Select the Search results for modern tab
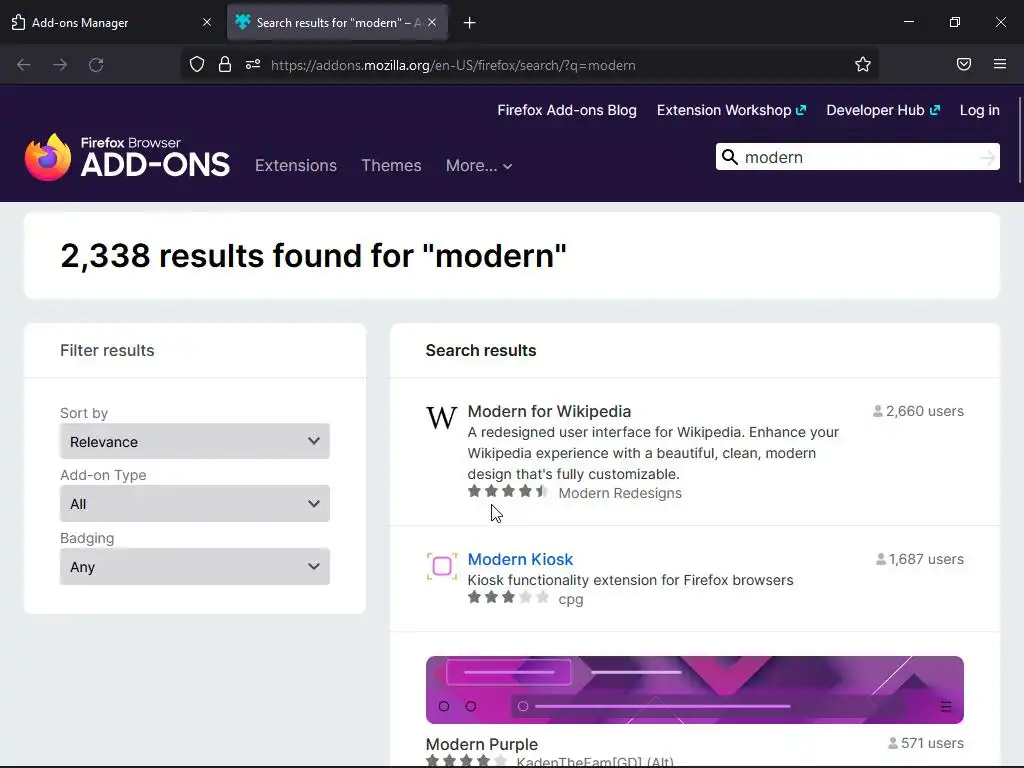The width and height of the screenshot is (1024, 768). coord(337,23)
